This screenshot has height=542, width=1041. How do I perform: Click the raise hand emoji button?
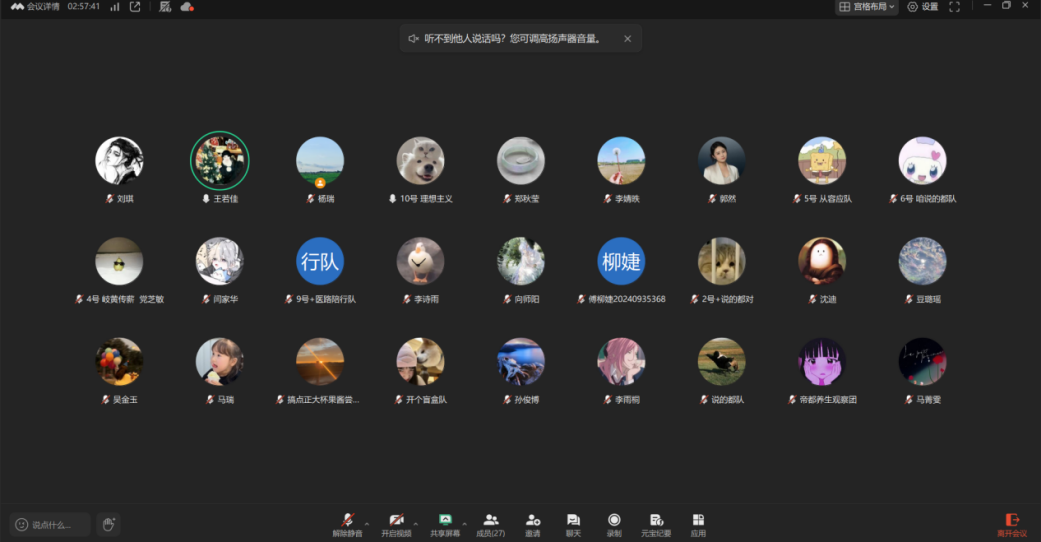[x=109, y=524]
